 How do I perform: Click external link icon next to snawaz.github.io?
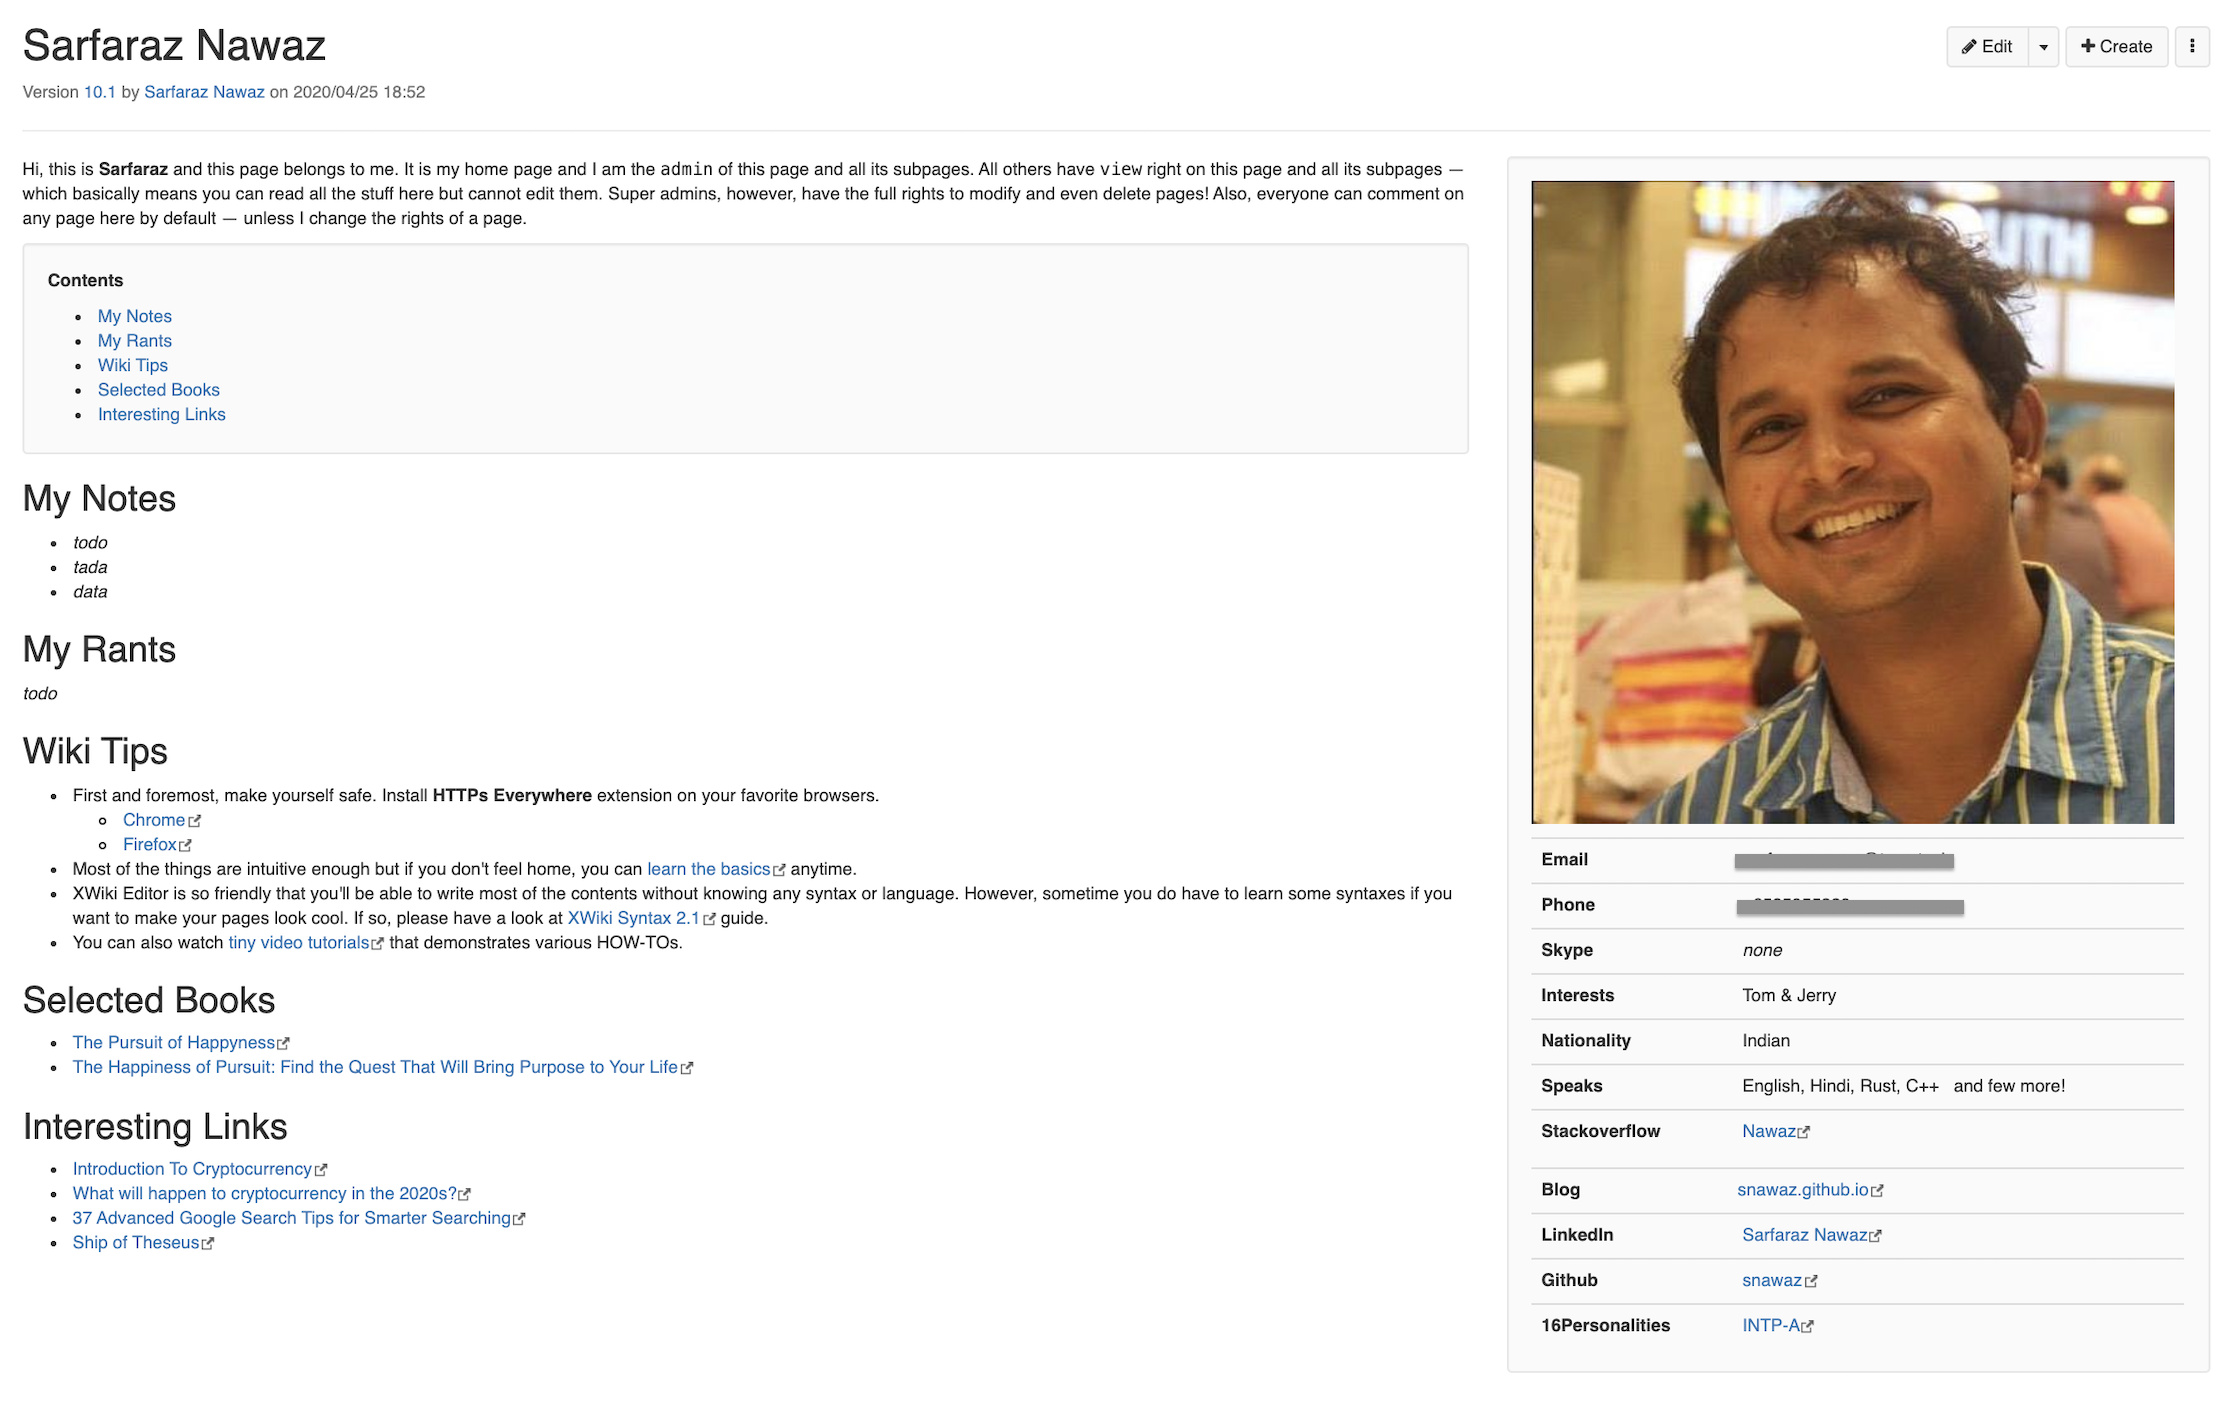[1878, 1190]
